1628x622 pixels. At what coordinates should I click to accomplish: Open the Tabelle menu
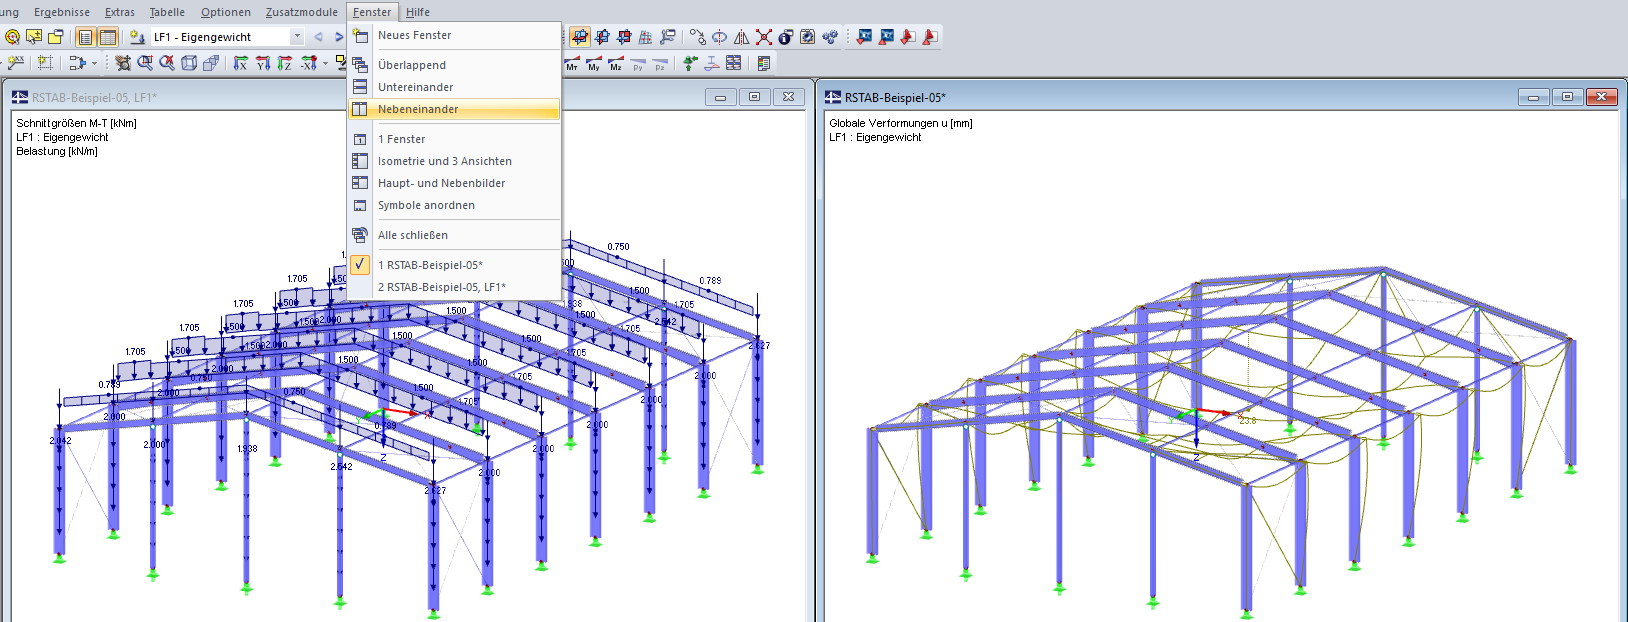click(x=167, y=12)
